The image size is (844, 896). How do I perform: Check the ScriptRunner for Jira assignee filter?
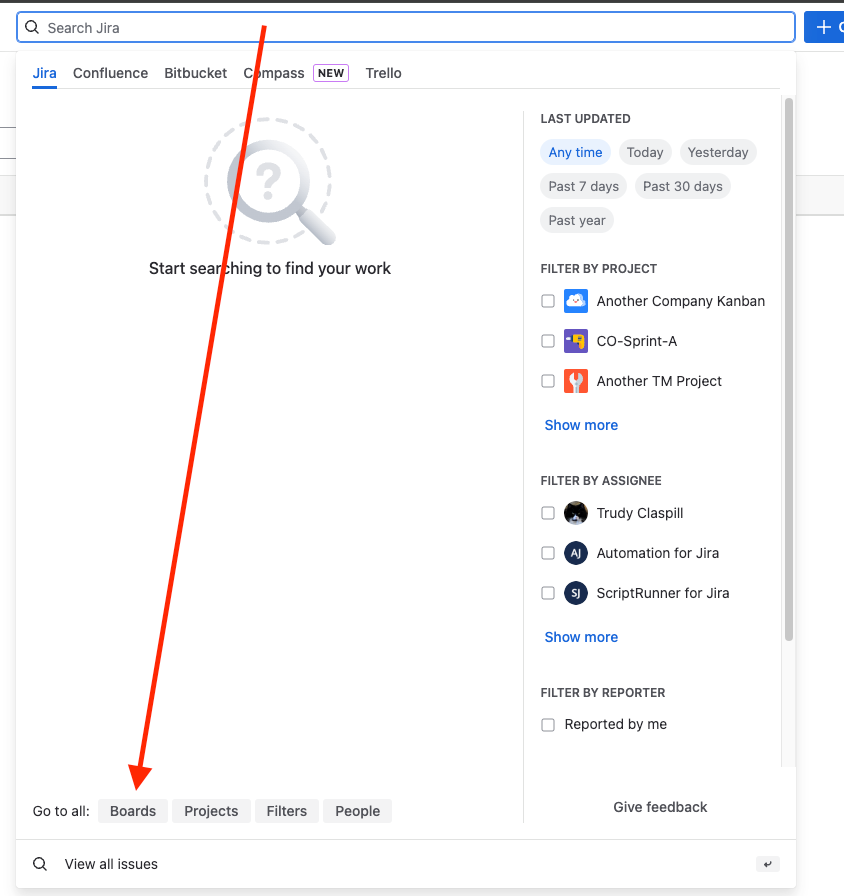coord(548,593)
